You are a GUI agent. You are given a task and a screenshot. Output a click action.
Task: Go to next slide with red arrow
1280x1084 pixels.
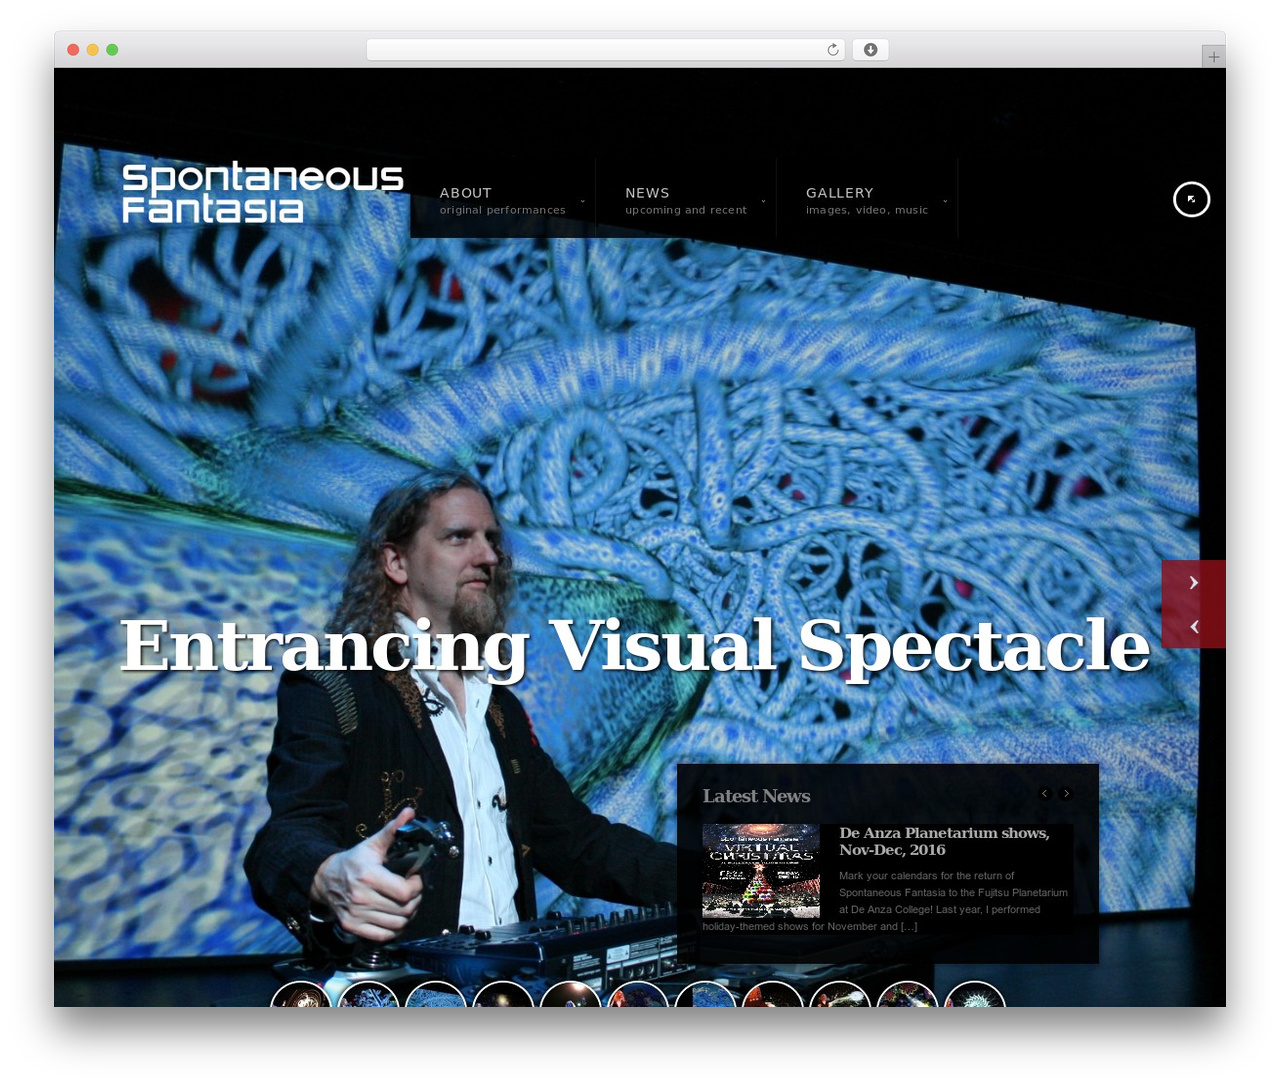(x=1193, y=582)
